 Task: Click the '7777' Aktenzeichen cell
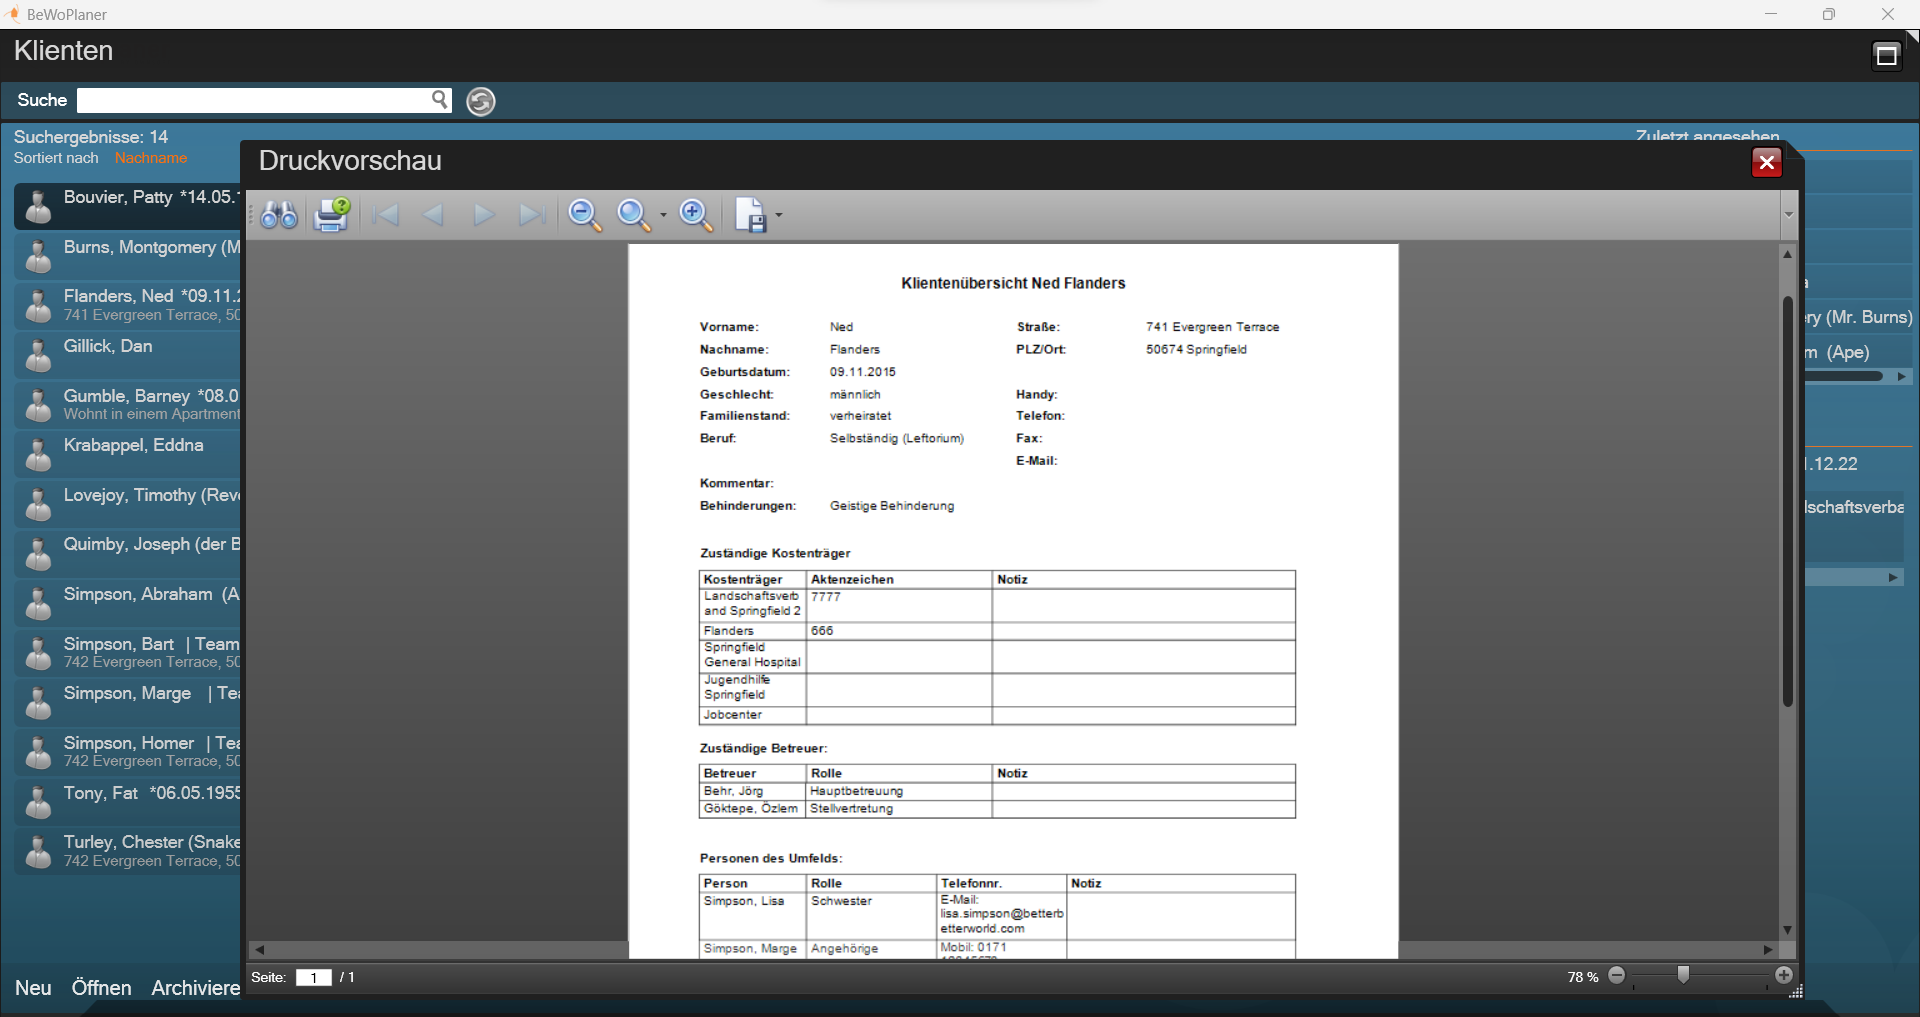pos(899,604)
